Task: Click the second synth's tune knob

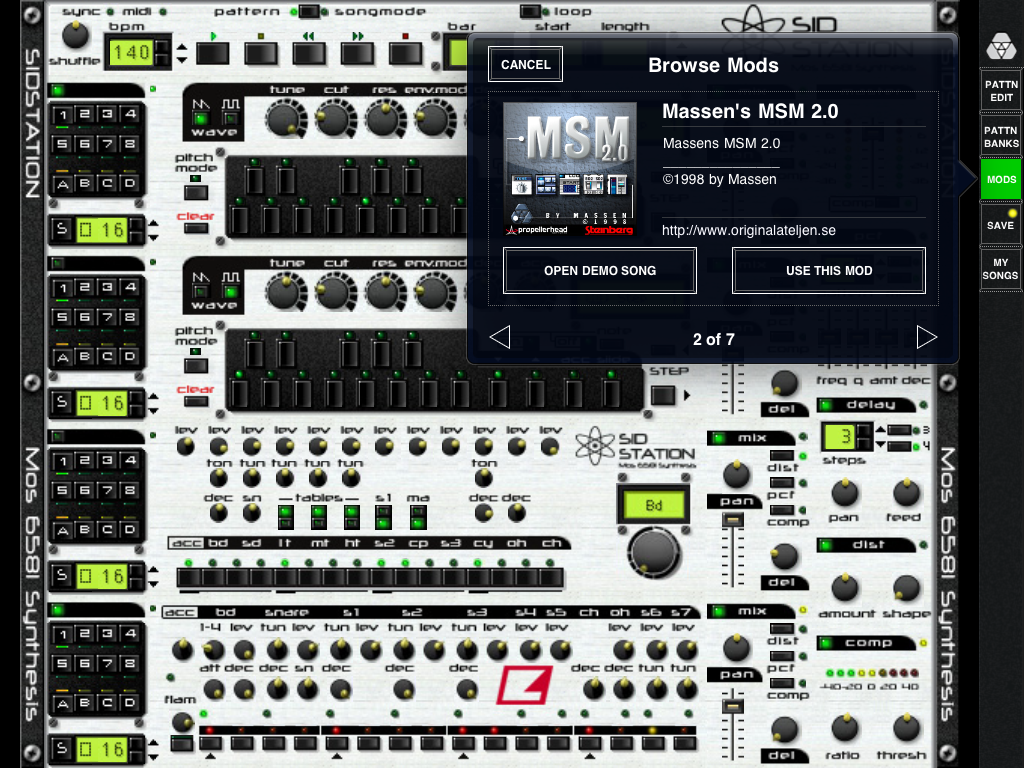Action: (x=285, y=293)
